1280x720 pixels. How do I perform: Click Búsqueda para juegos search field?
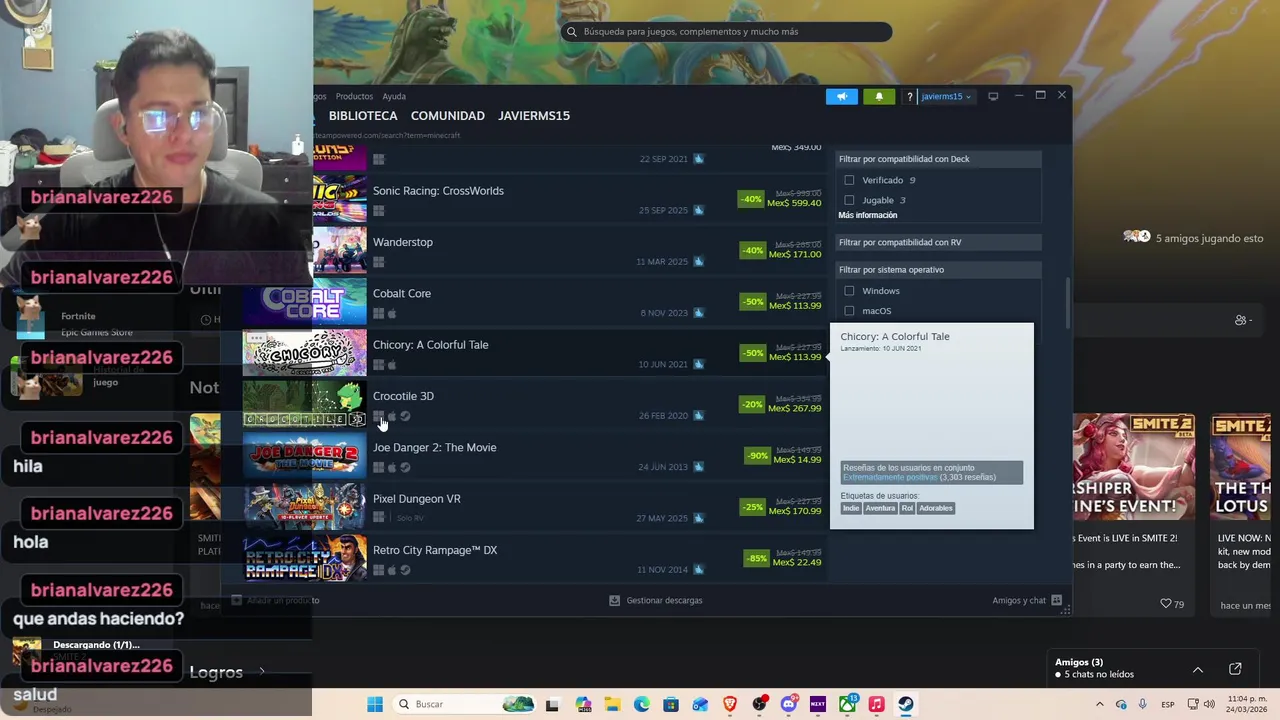click(726, 32)
